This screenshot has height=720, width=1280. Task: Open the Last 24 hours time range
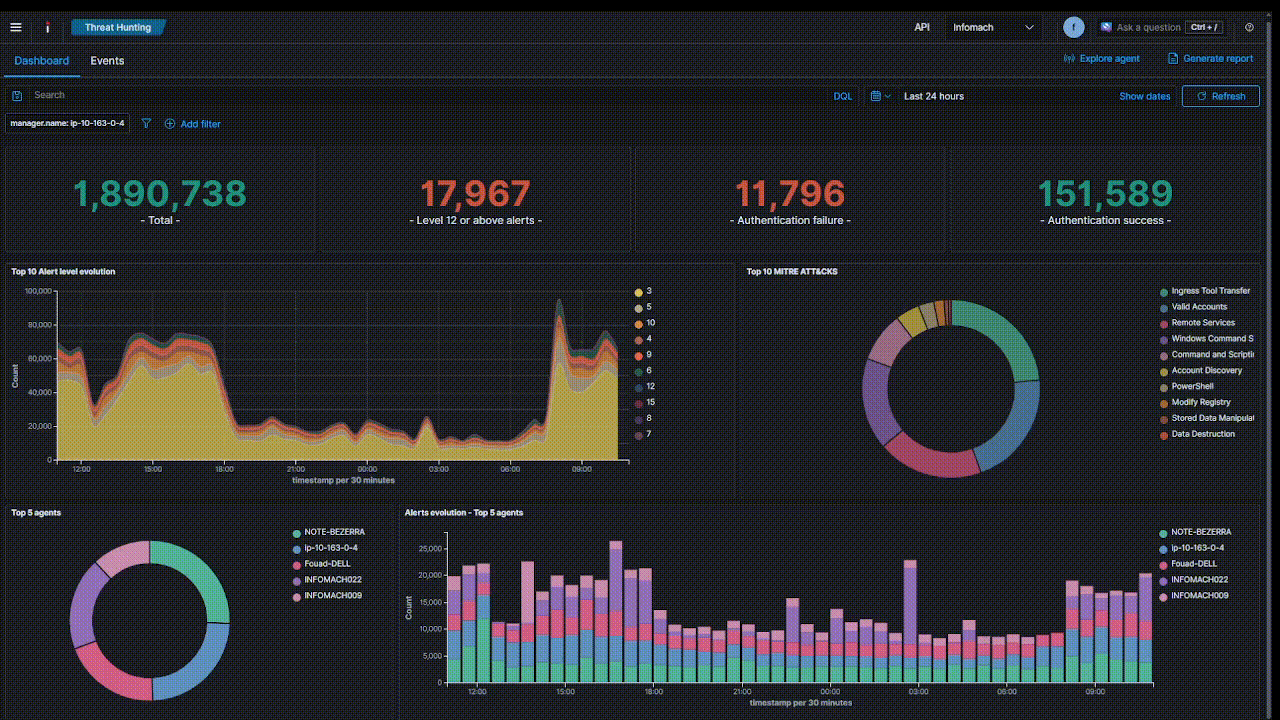[934, 96]
